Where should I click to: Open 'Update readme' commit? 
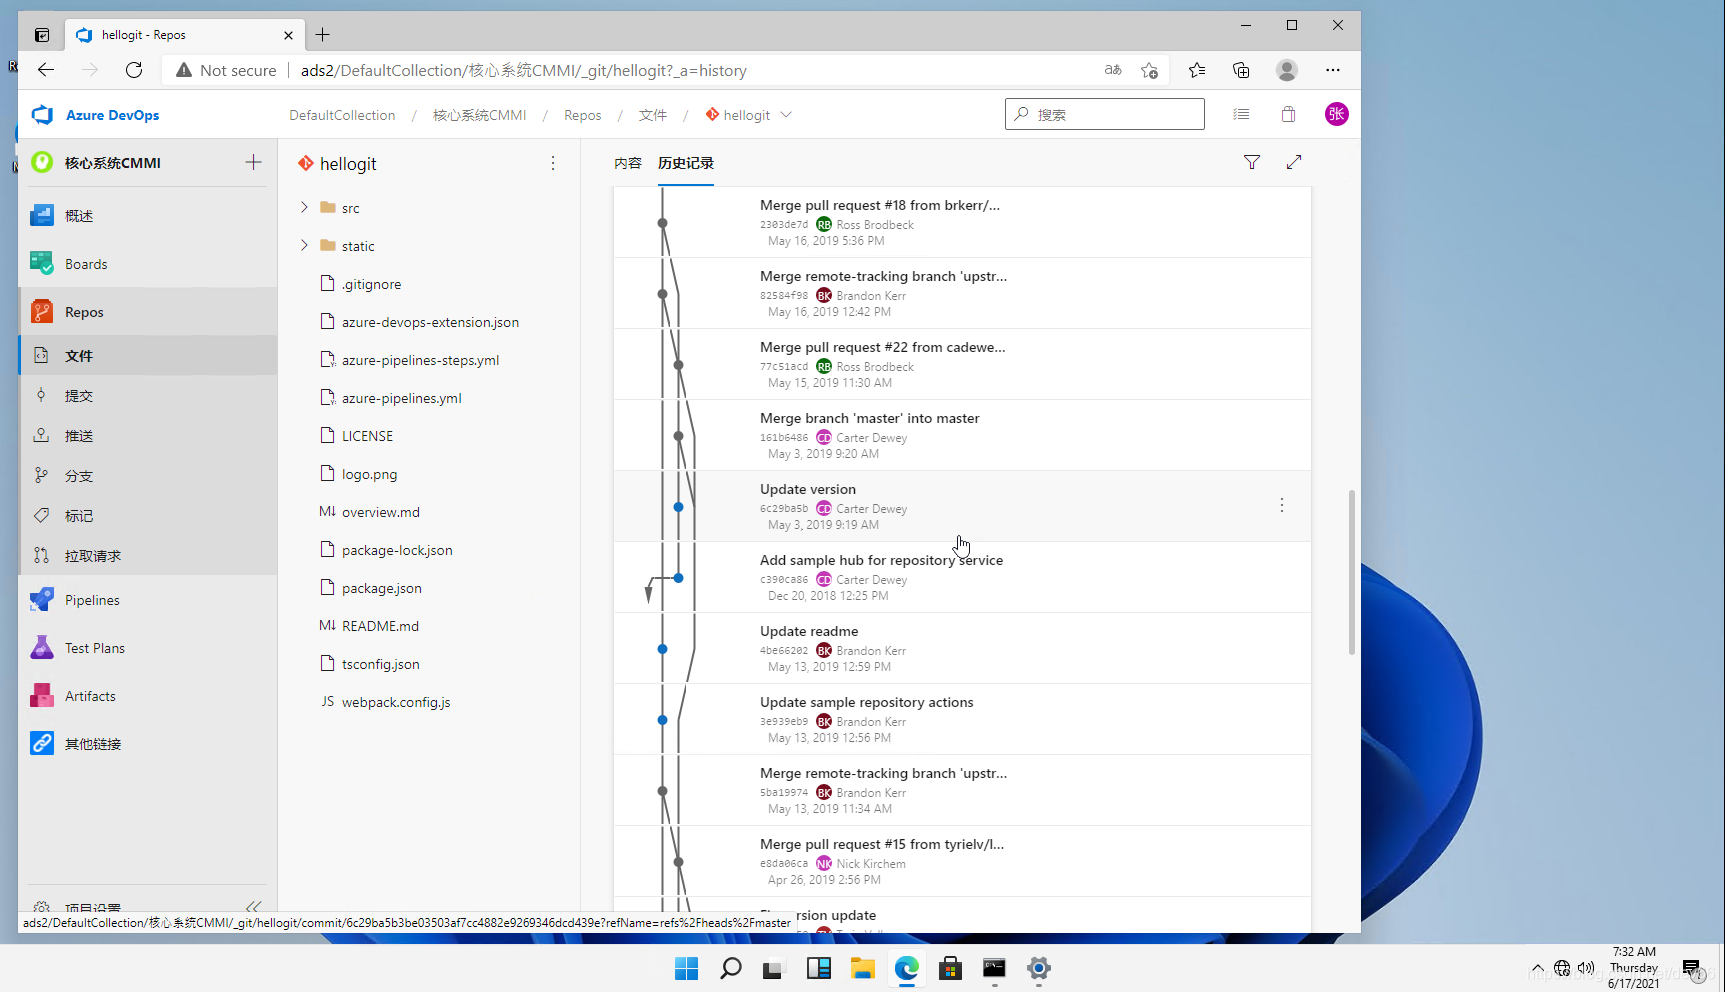click(808, 631)
